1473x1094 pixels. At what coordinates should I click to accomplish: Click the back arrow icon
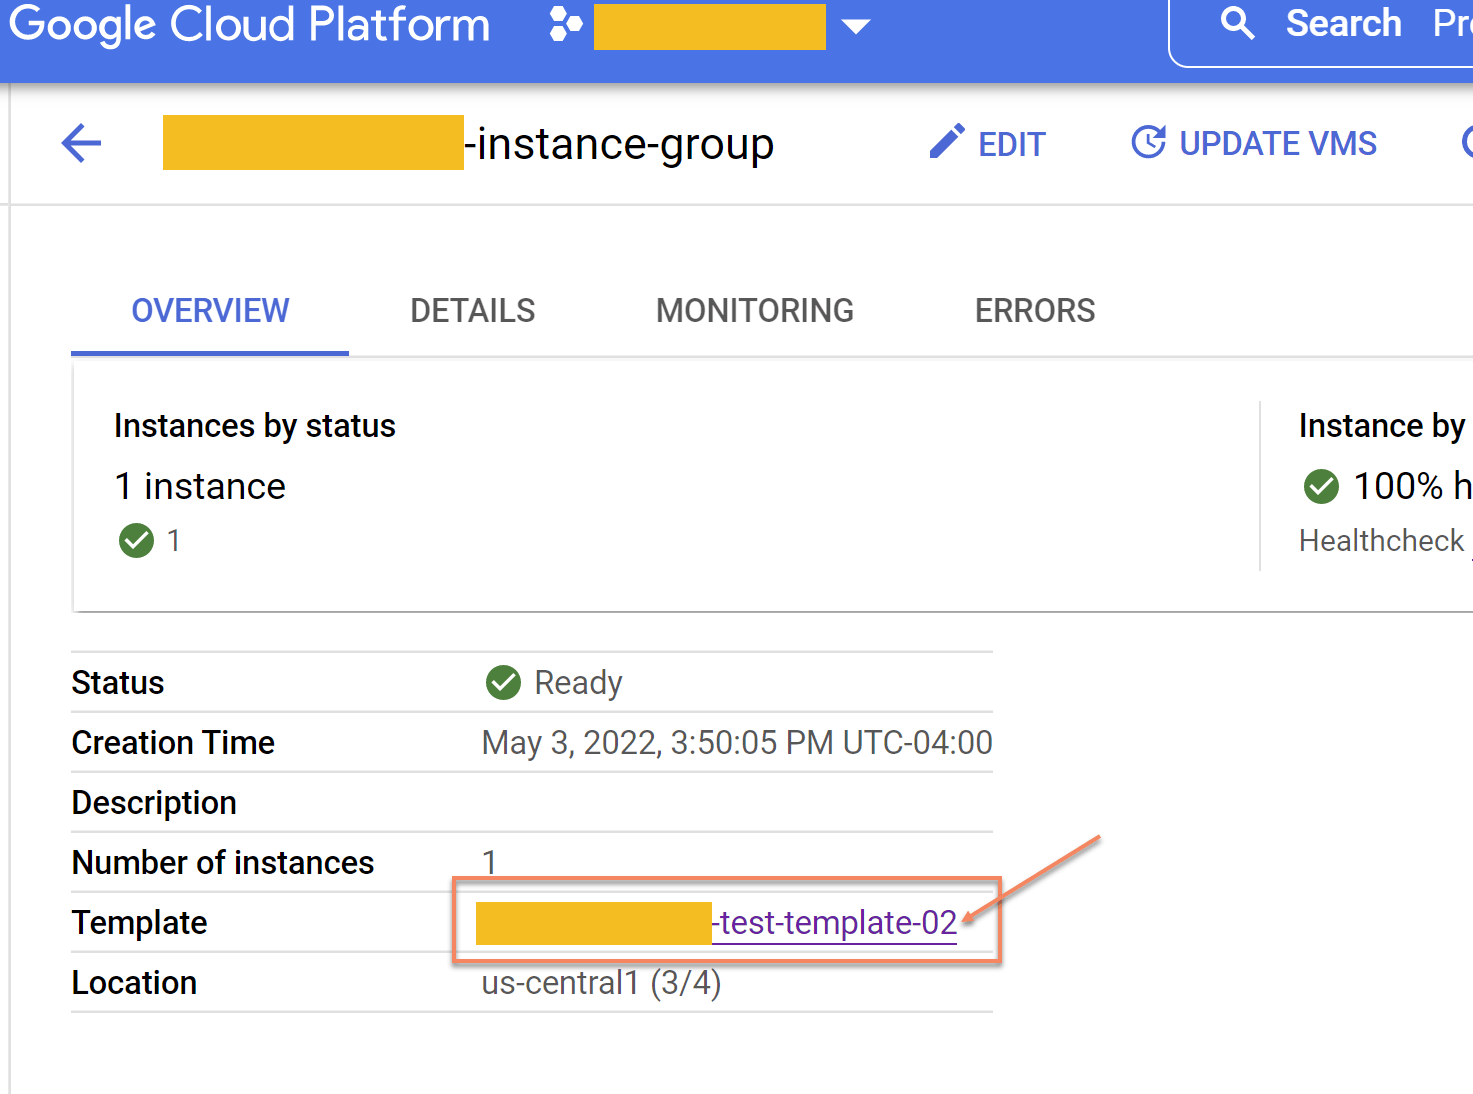click(81, 143)
